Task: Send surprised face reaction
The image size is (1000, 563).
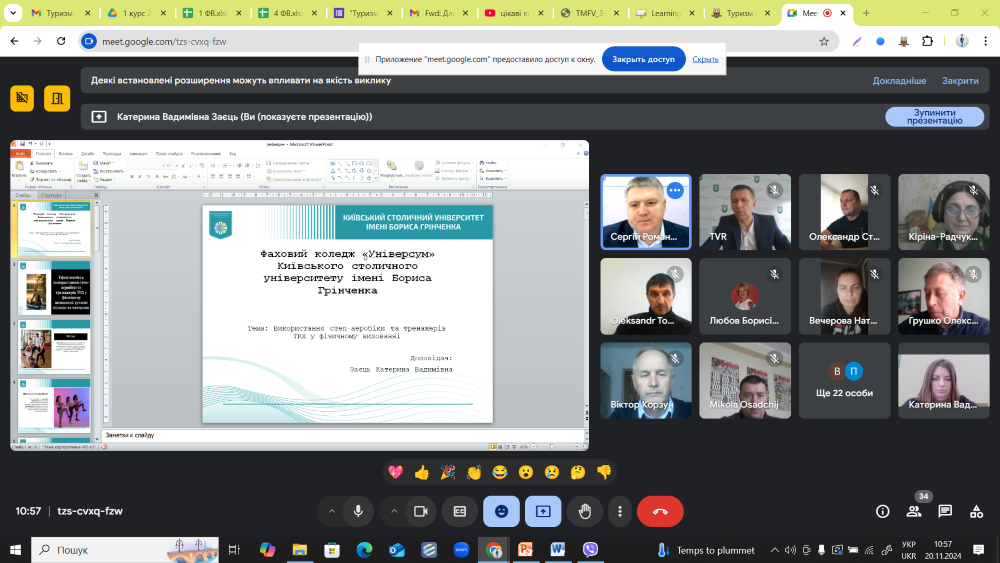Action: tap(526, 472)
